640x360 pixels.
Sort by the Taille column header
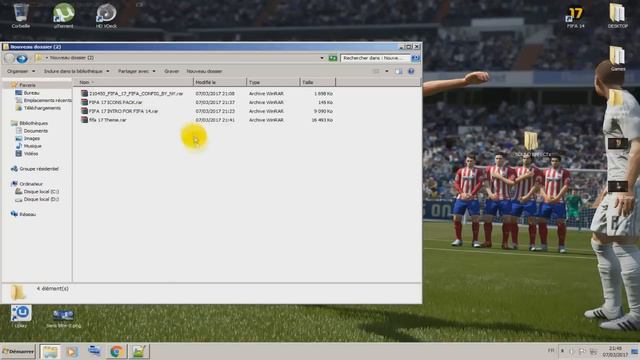pos(318,82)
